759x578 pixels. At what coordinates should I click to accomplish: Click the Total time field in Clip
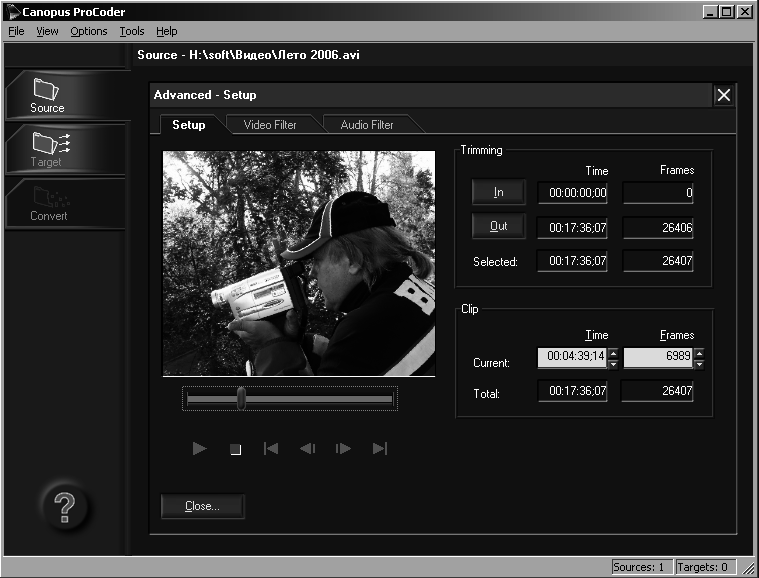(x=572, y=391)
